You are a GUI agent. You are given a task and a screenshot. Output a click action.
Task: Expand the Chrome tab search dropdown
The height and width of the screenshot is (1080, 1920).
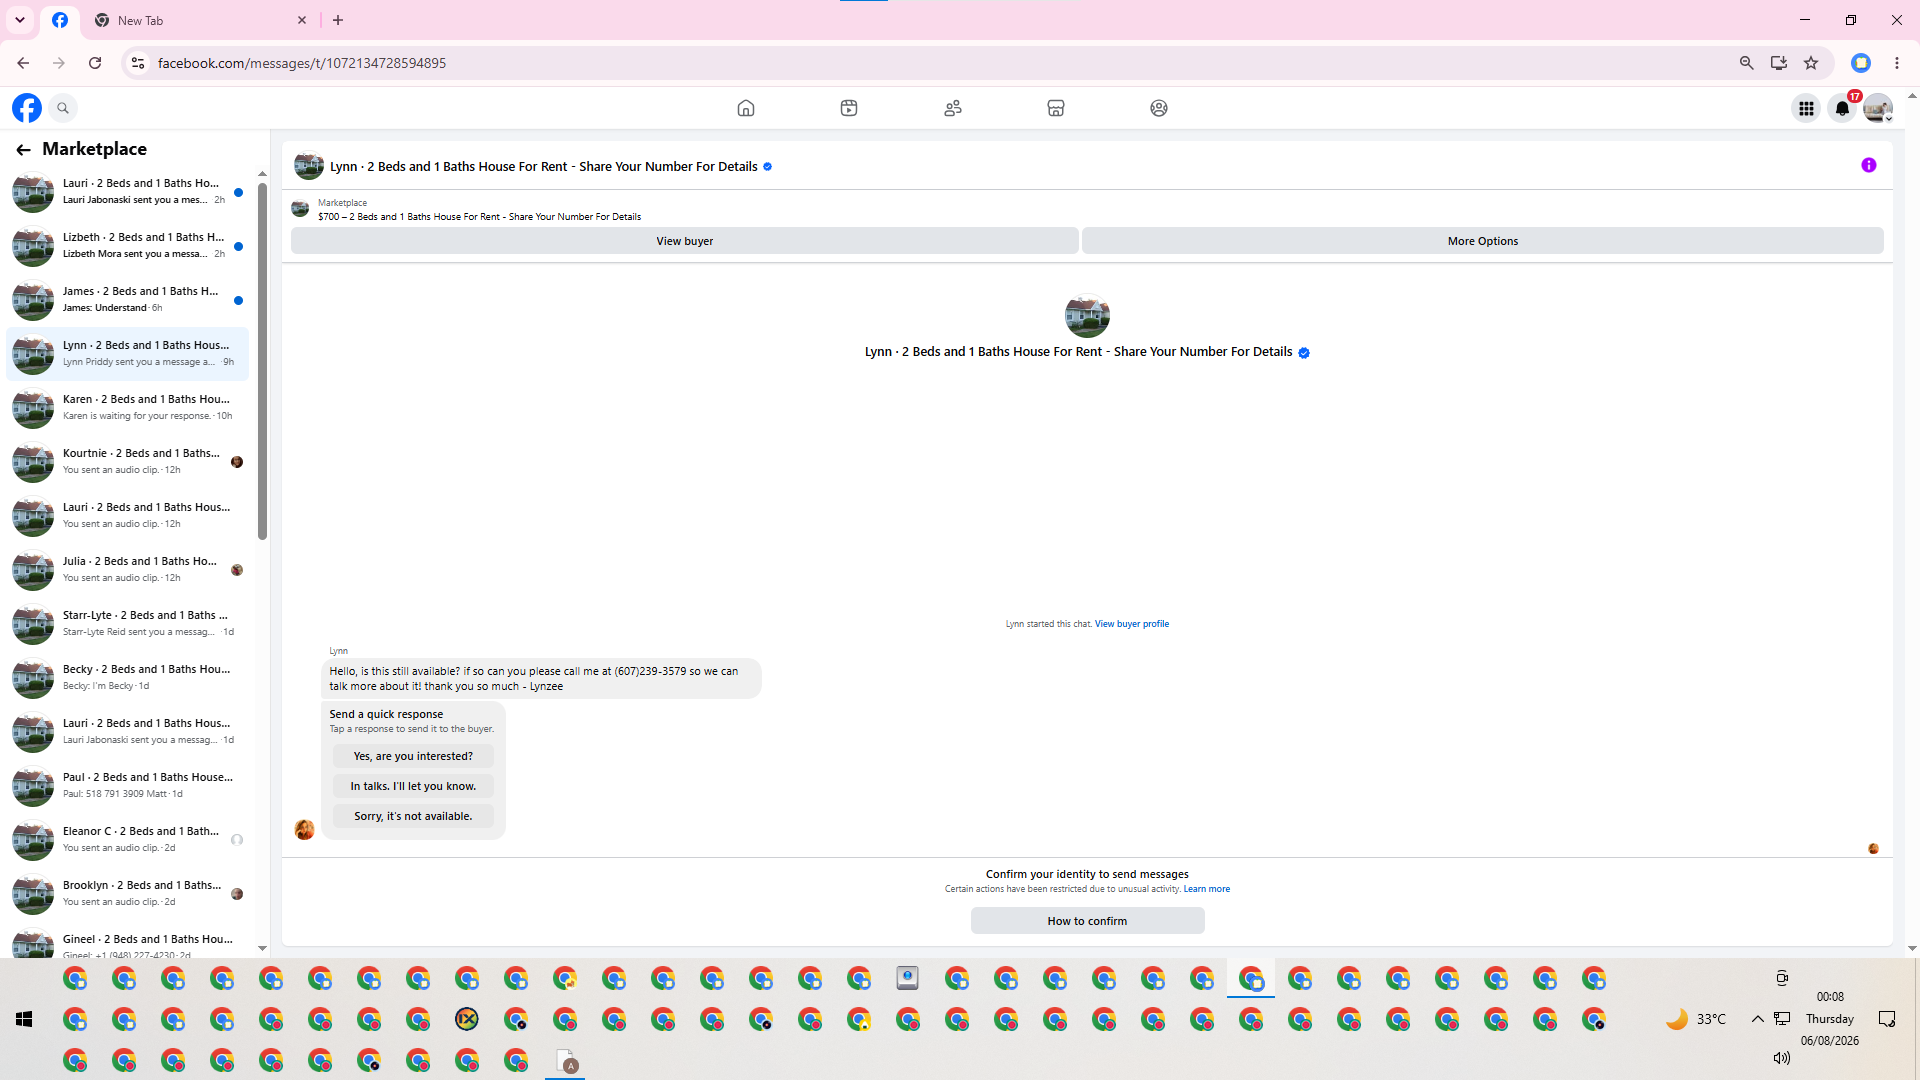click(x=20, y=20)
